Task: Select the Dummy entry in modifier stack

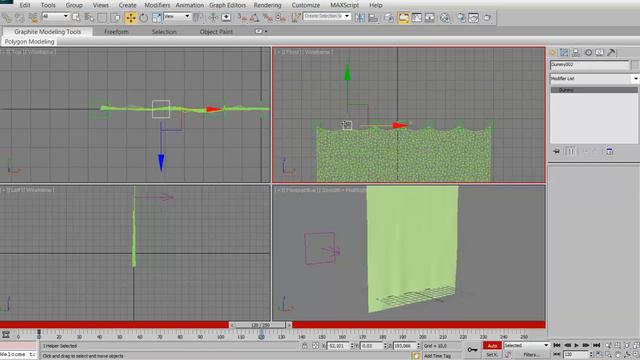Action: (594, 90)
